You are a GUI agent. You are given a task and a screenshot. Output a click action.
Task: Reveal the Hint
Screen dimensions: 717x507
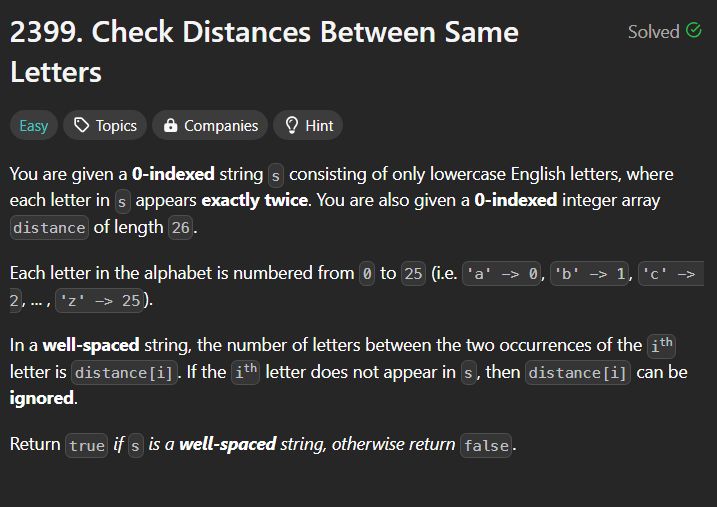pyautogui.click(x=308, y=125)
